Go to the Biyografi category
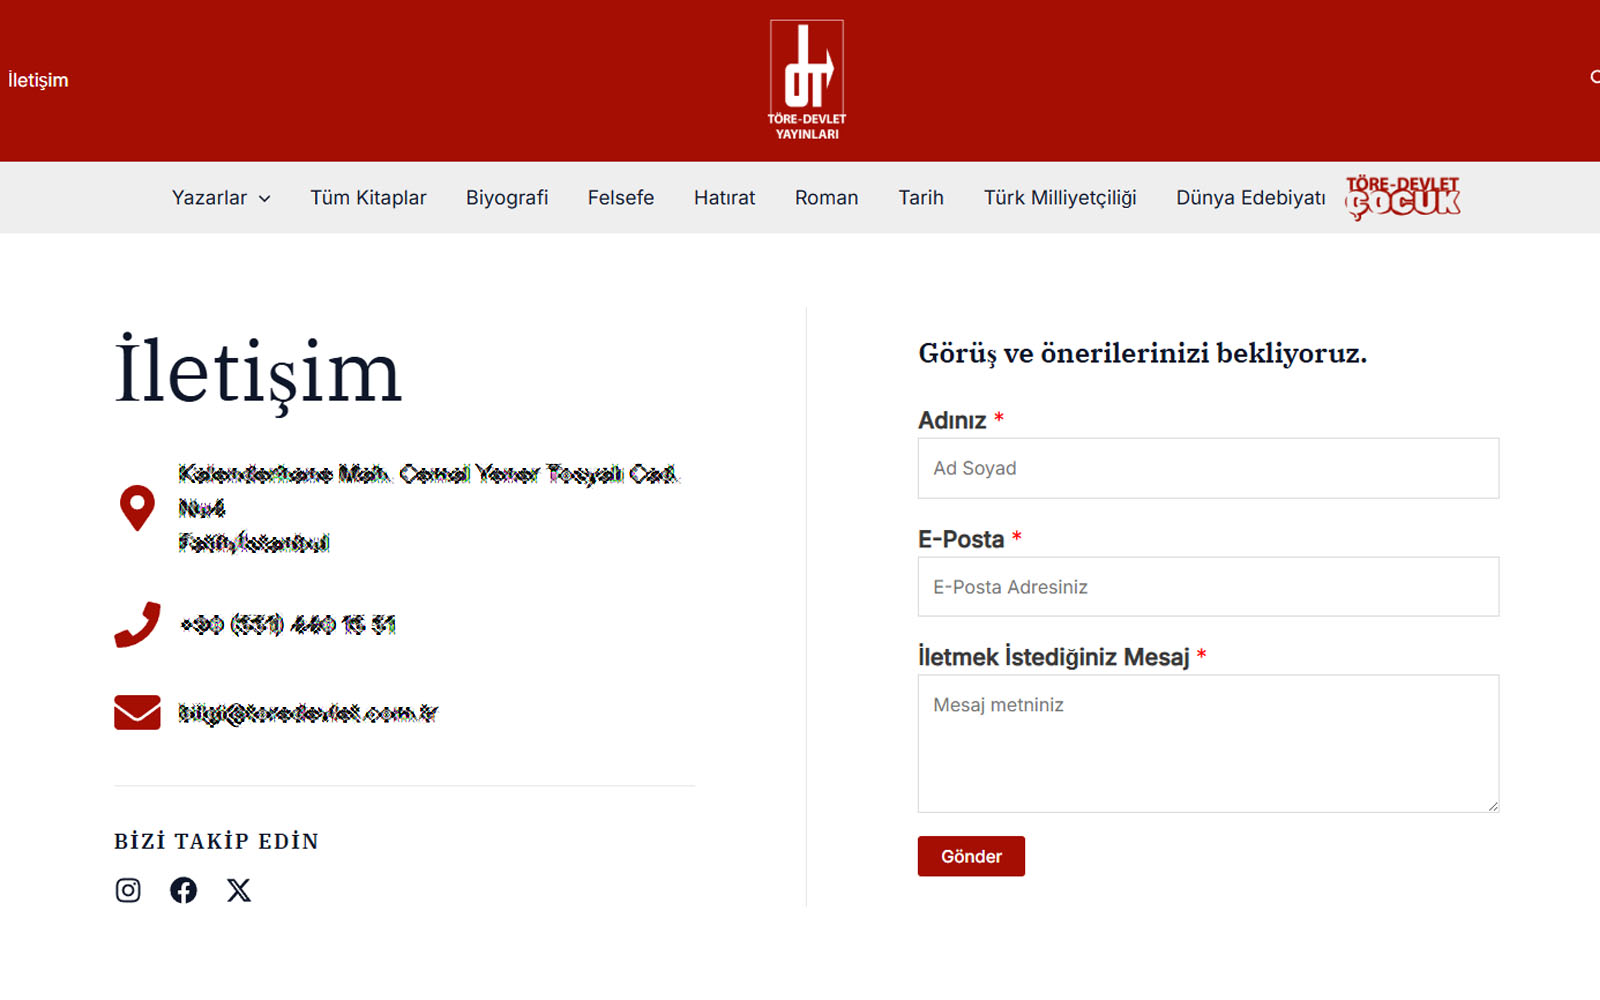 [507, 198]
